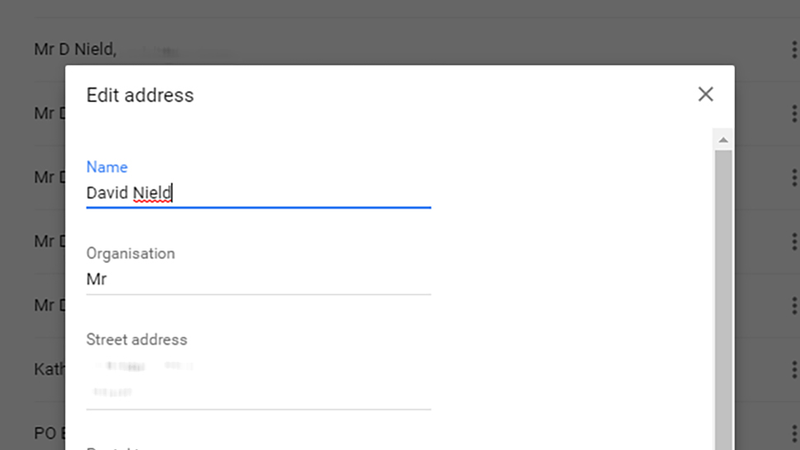800x450 pixels.
Task: Click the blue Name label
Action: click(x=107, y=167)
